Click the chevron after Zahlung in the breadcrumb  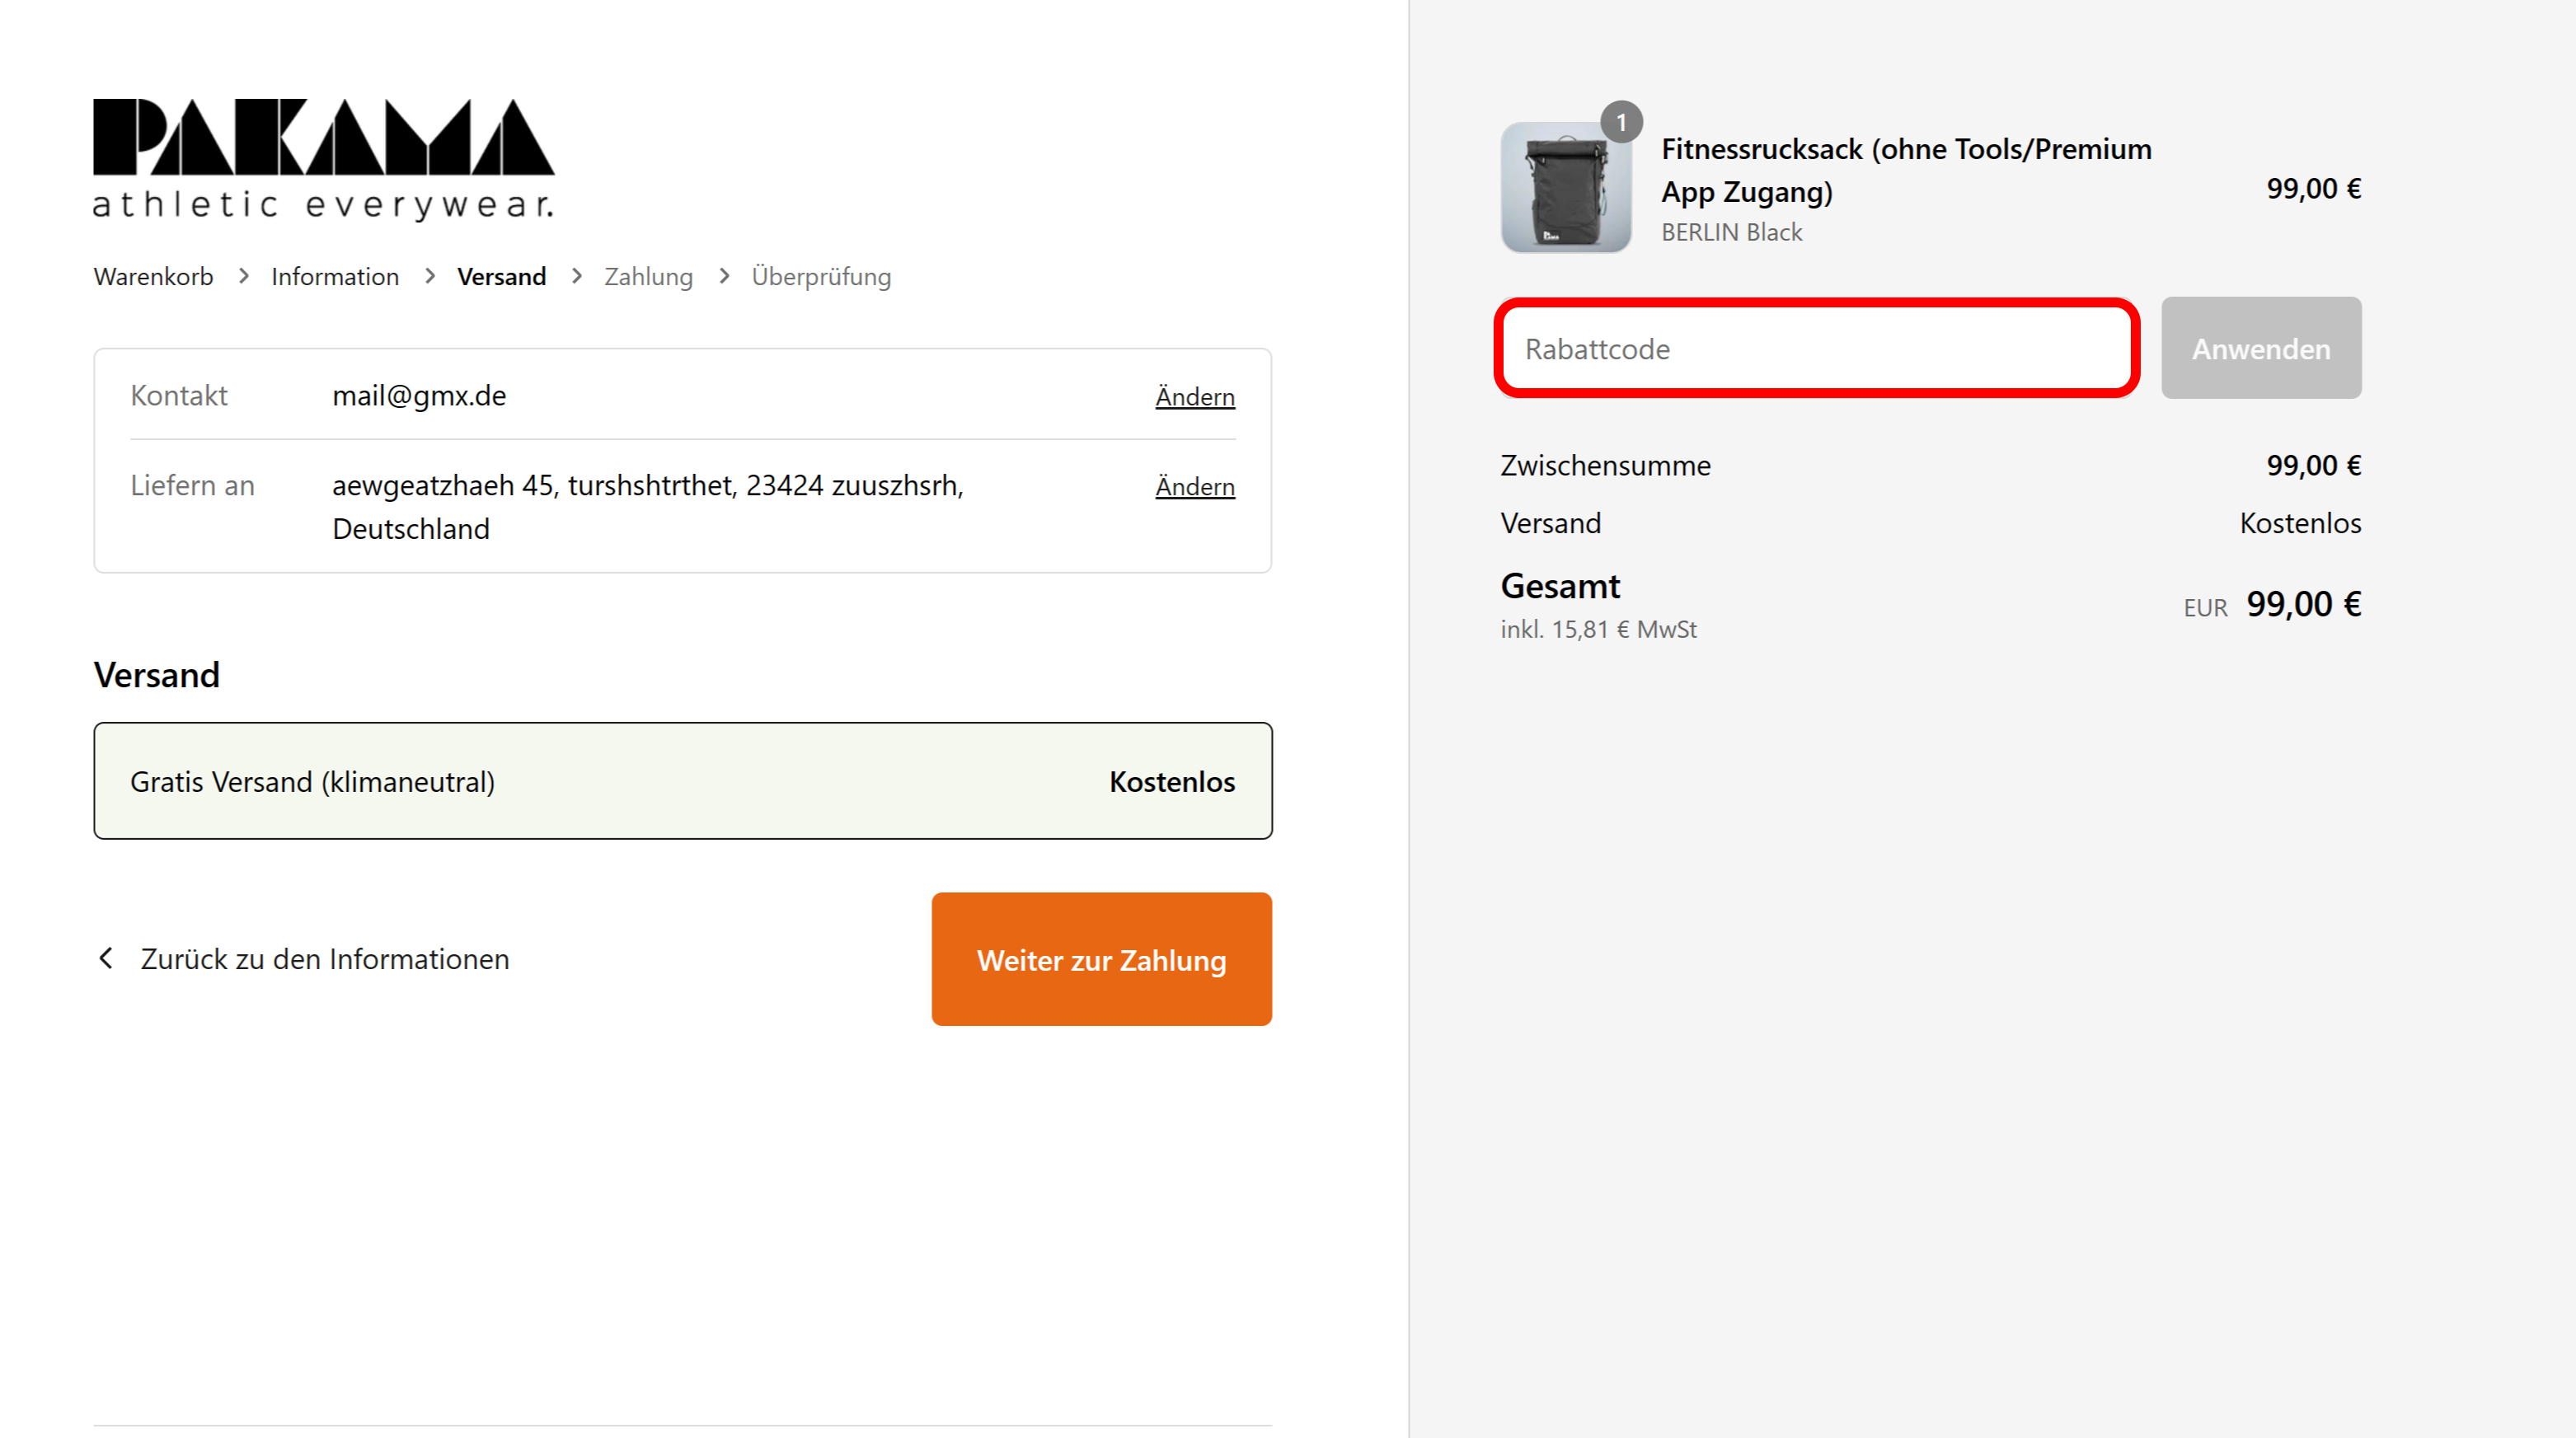click(x=724, y=276)
